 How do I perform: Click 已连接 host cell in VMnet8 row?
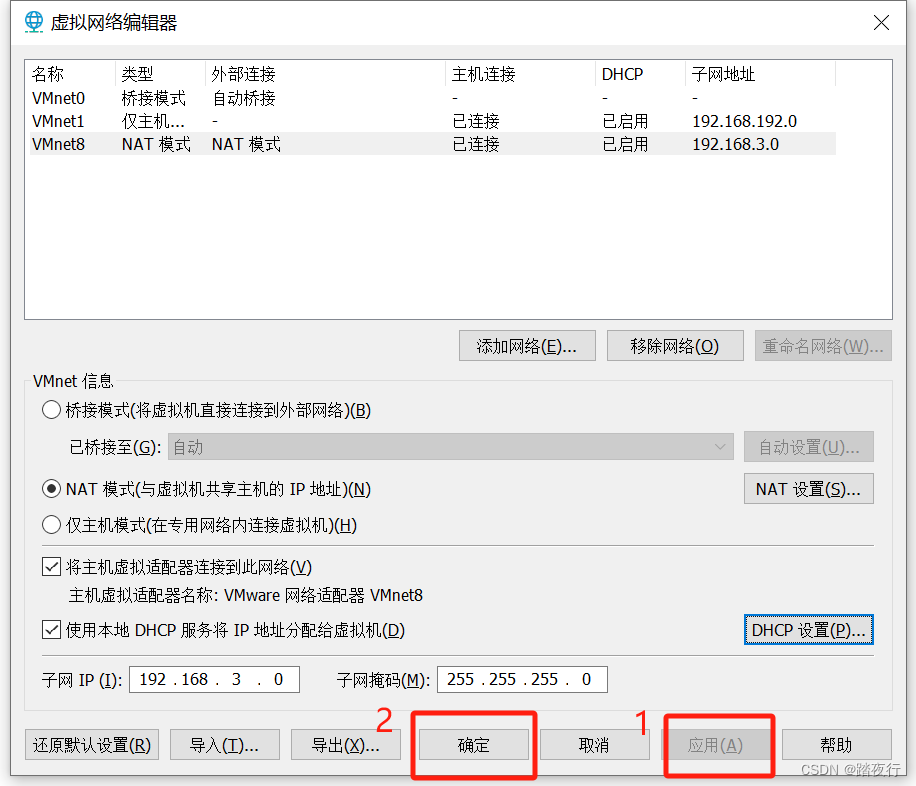tap(476, 144)
